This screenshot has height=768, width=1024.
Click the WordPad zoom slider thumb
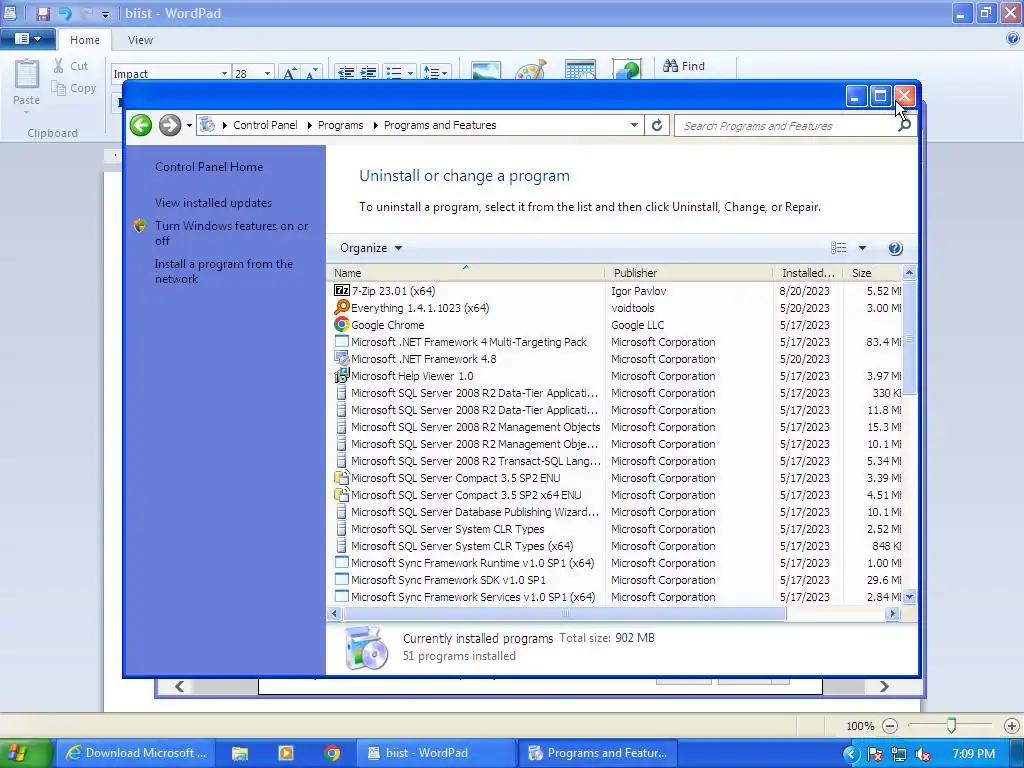[952, 725]
